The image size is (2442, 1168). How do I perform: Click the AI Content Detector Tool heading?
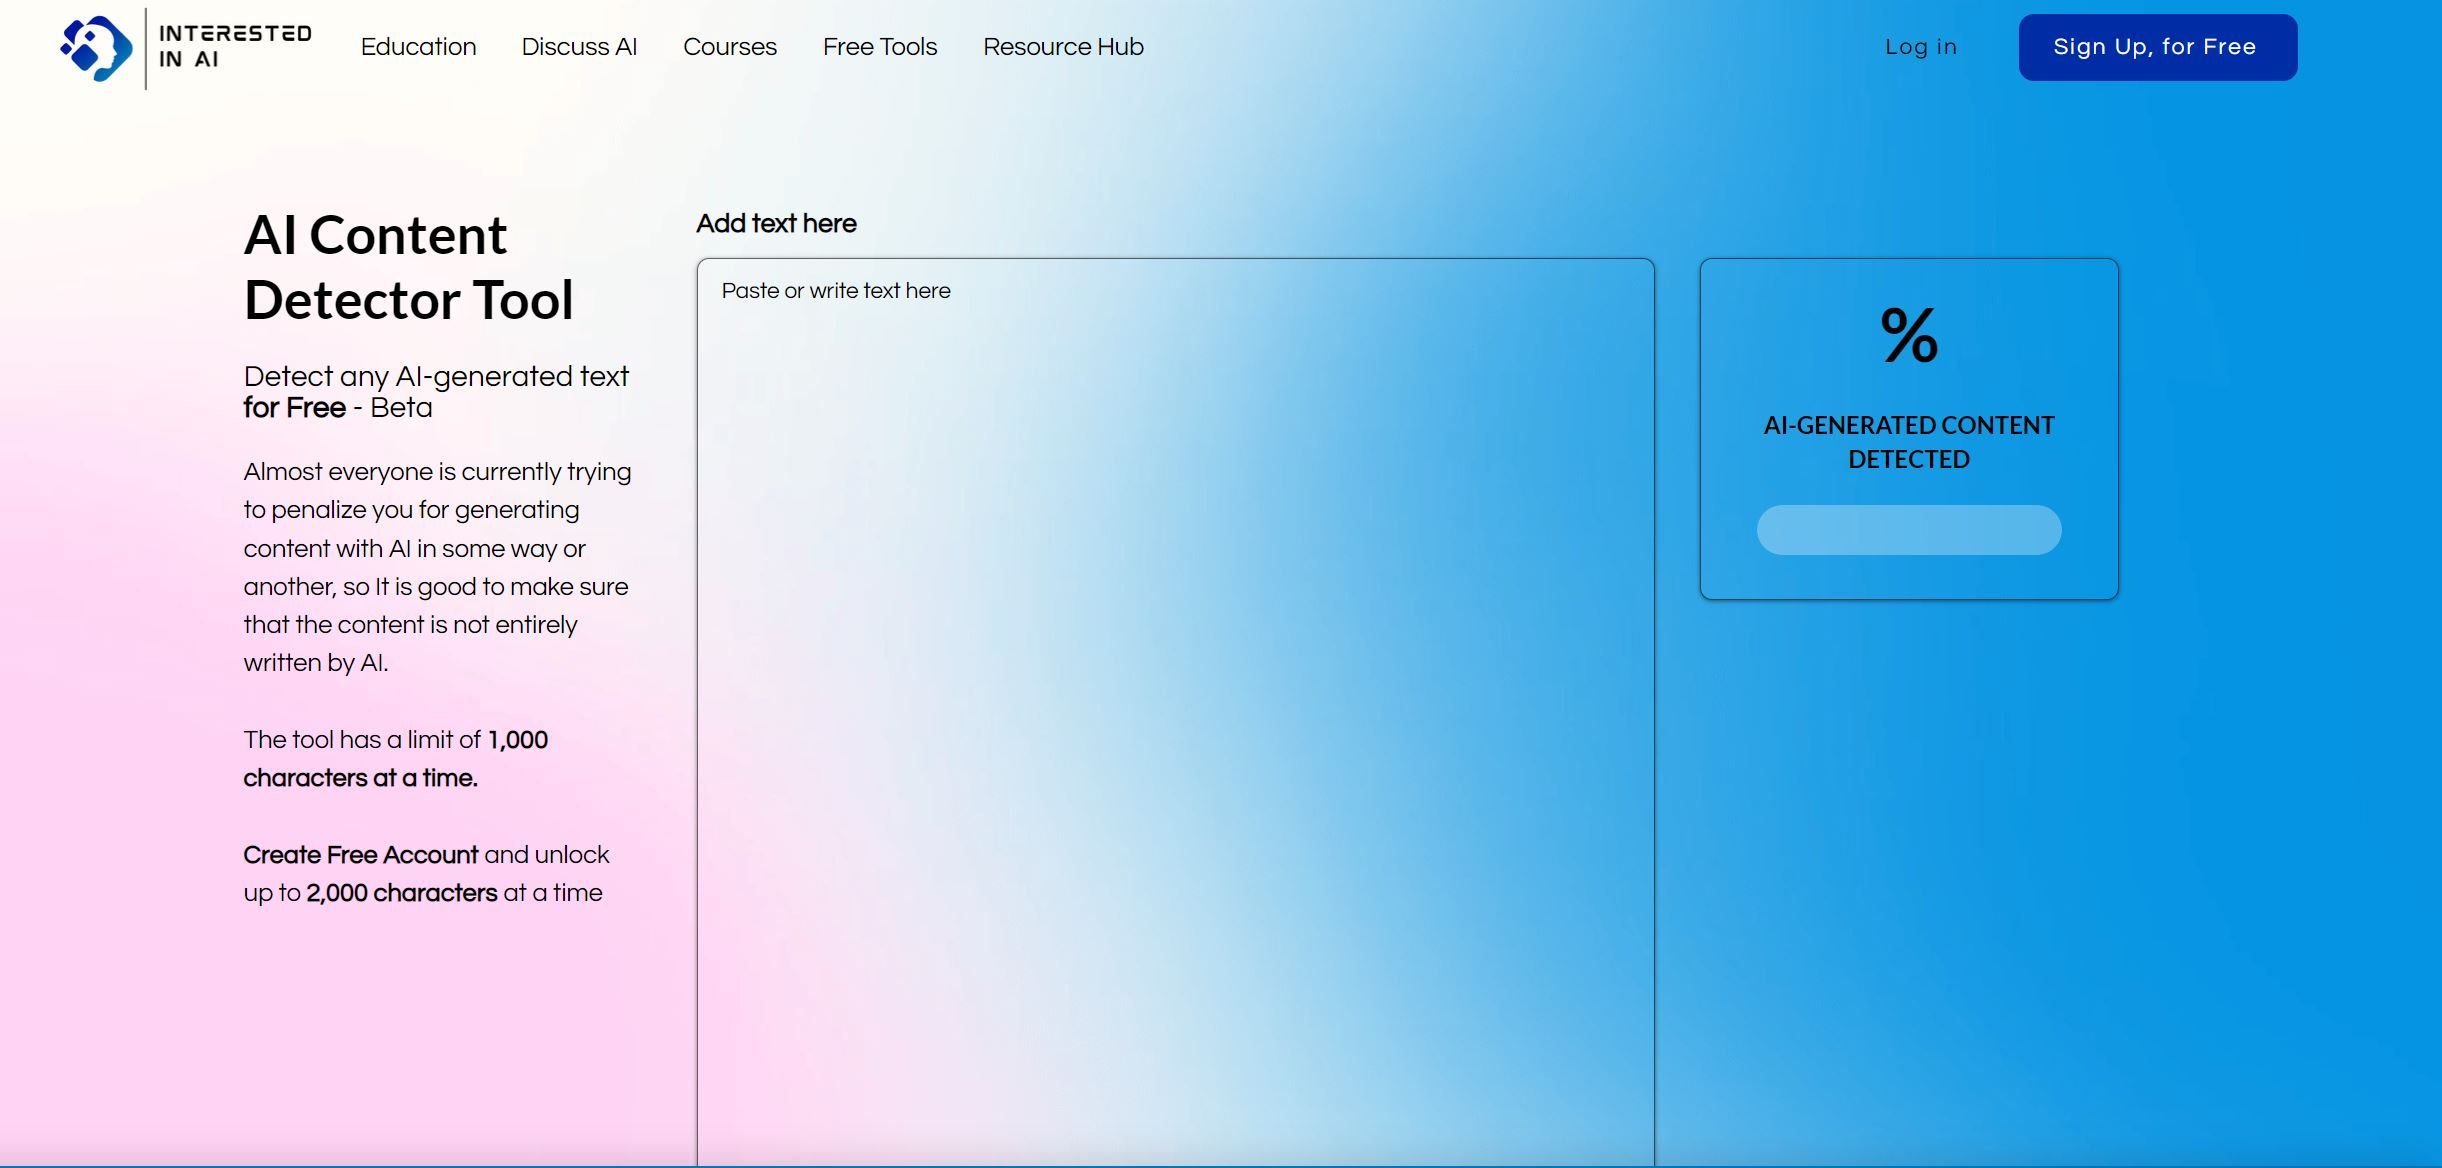point(409,268)
